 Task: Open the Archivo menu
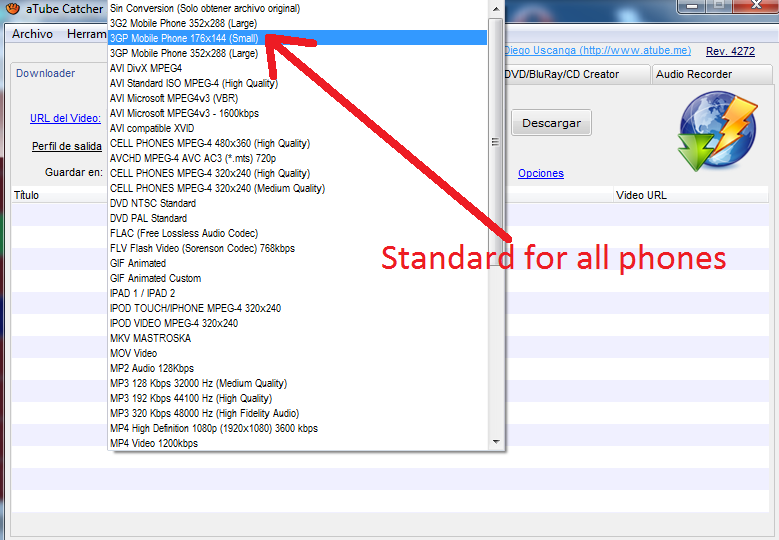(x=32, y=34)
